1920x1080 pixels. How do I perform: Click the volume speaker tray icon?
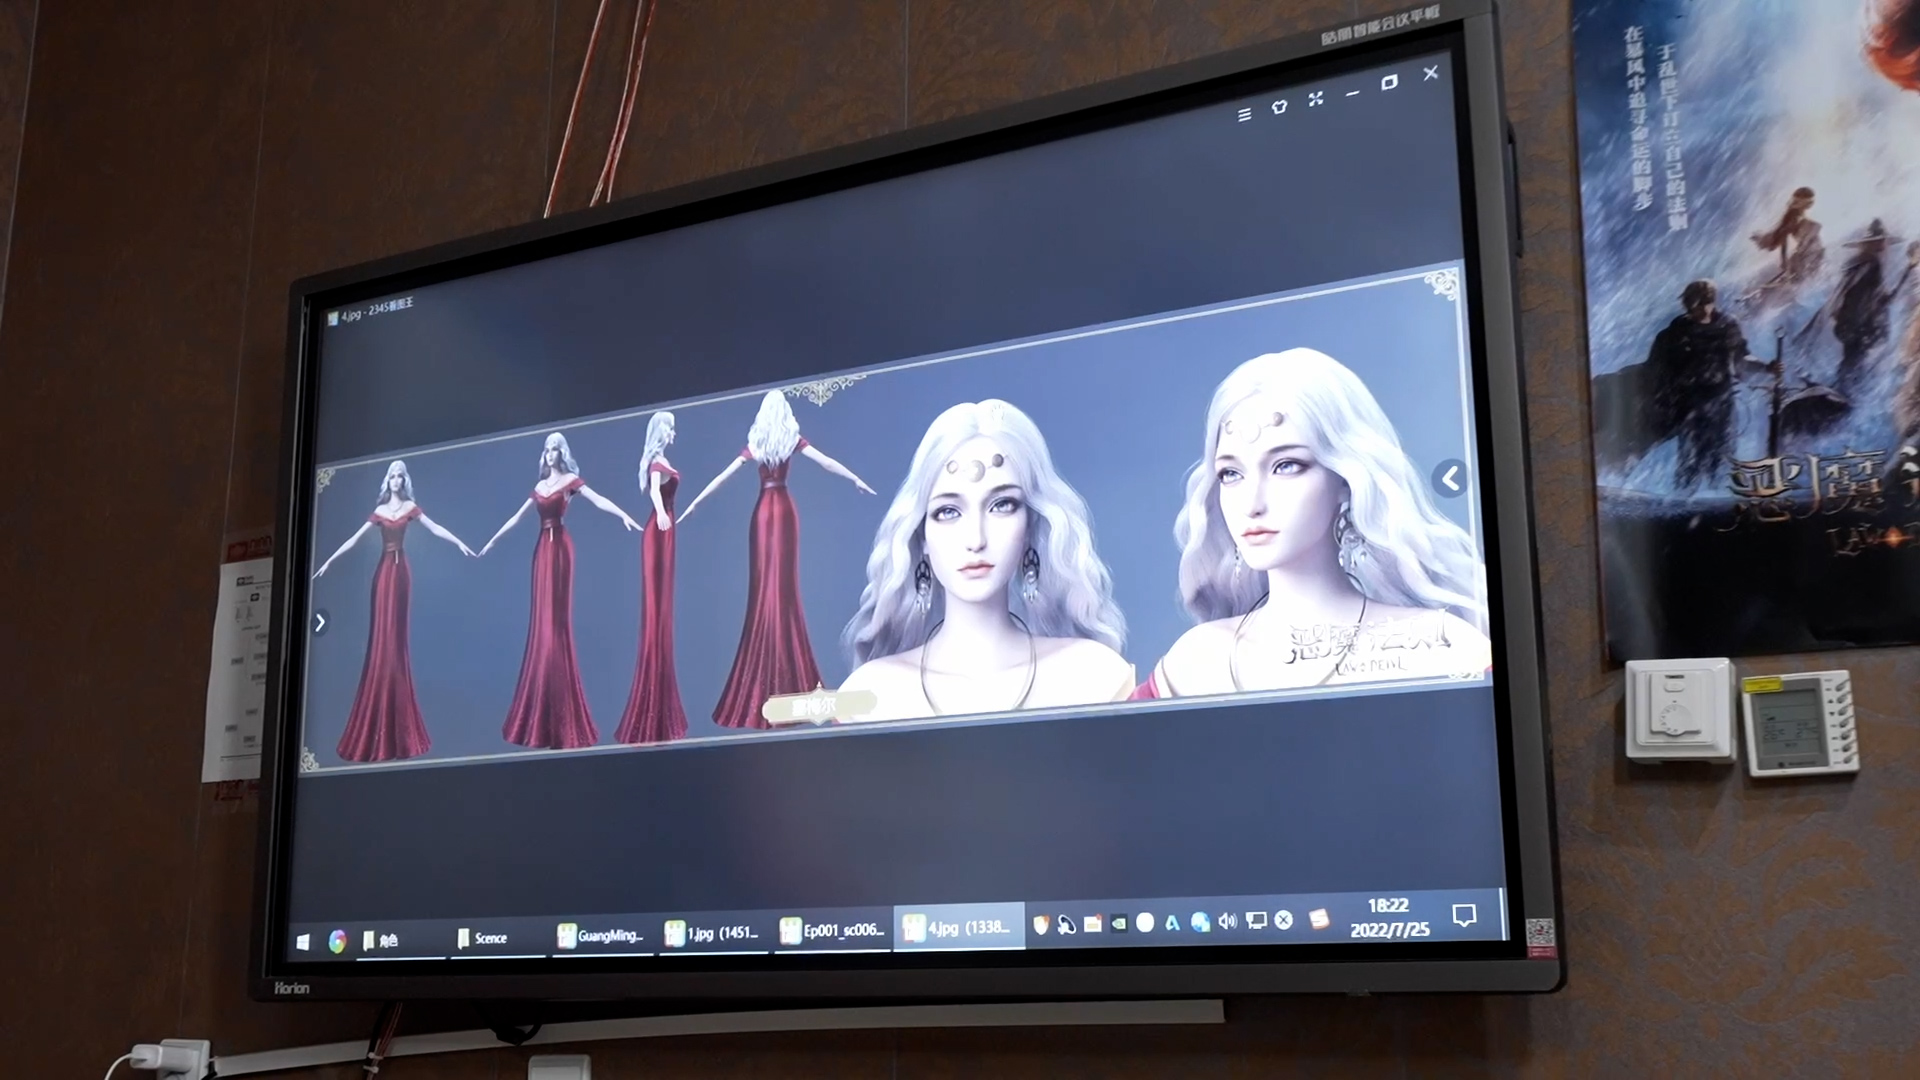coord(1228,921)
